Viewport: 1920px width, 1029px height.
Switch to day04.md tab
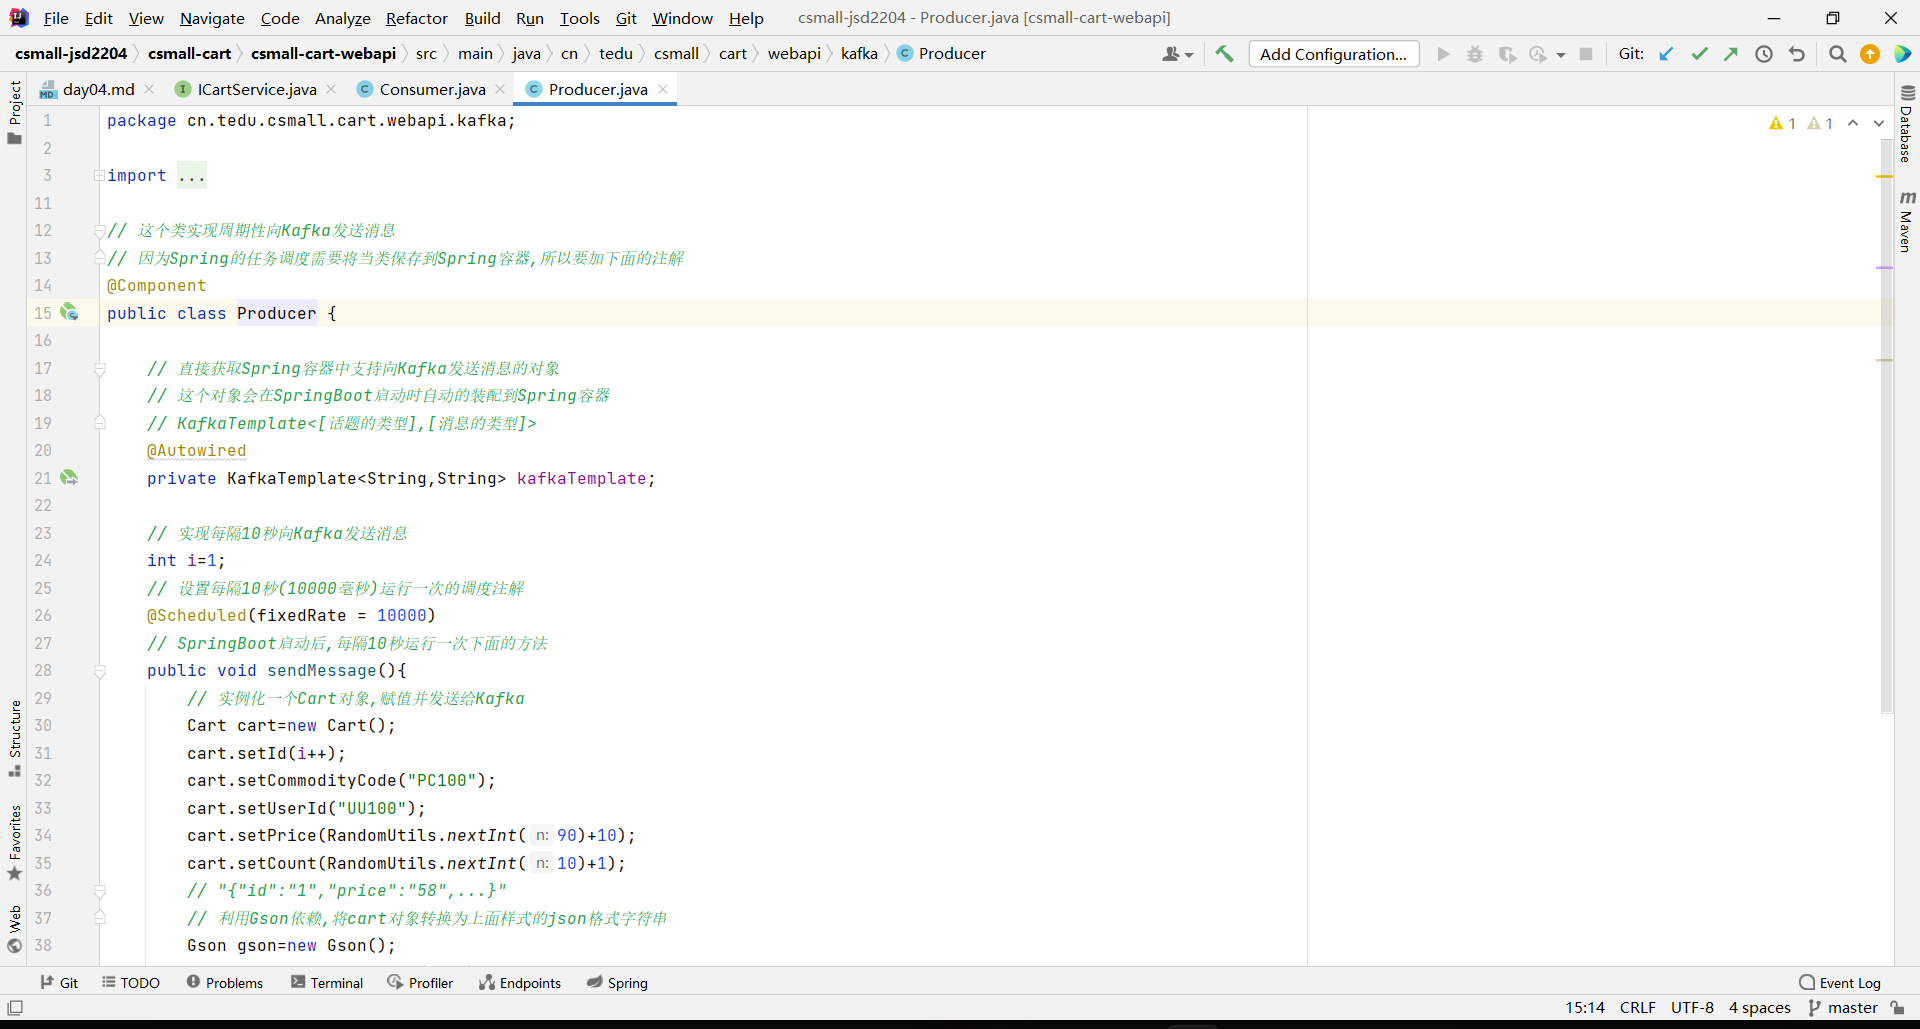(x=98, y=89)
